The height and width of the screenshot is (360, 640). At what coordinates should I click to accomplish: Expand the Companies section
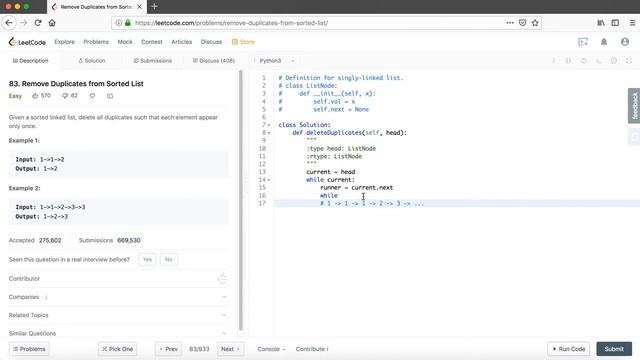click(x=118, y=297)
